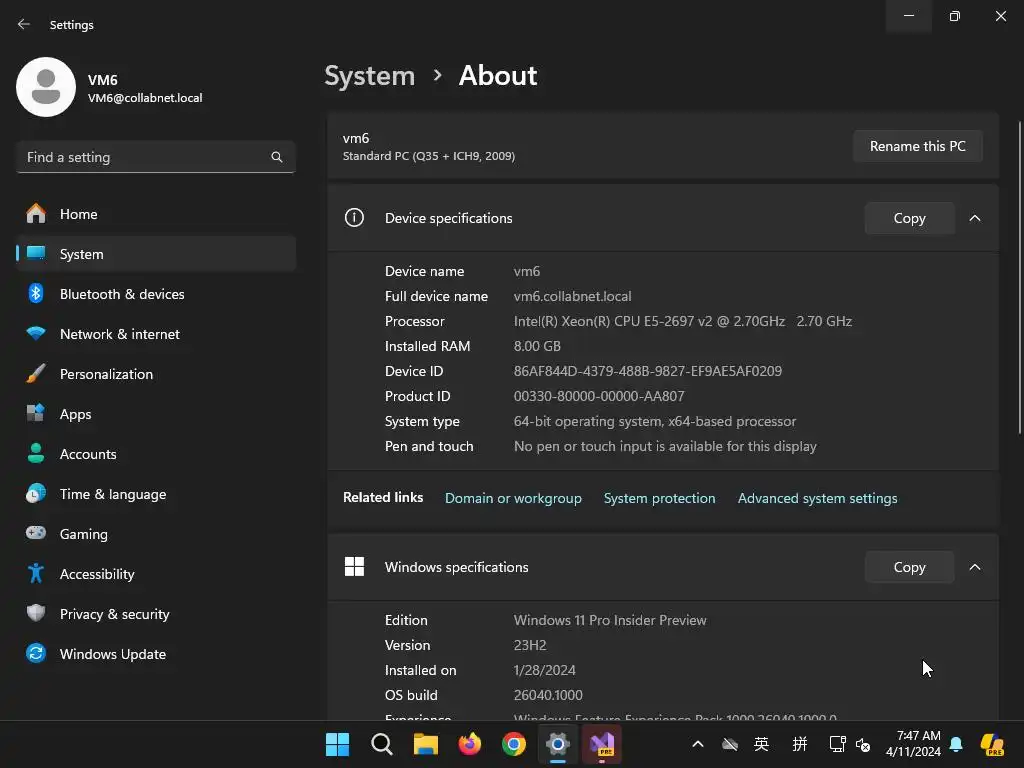Open File Explorer from the taskbar

pyautogui.click(x=426, y=744)
